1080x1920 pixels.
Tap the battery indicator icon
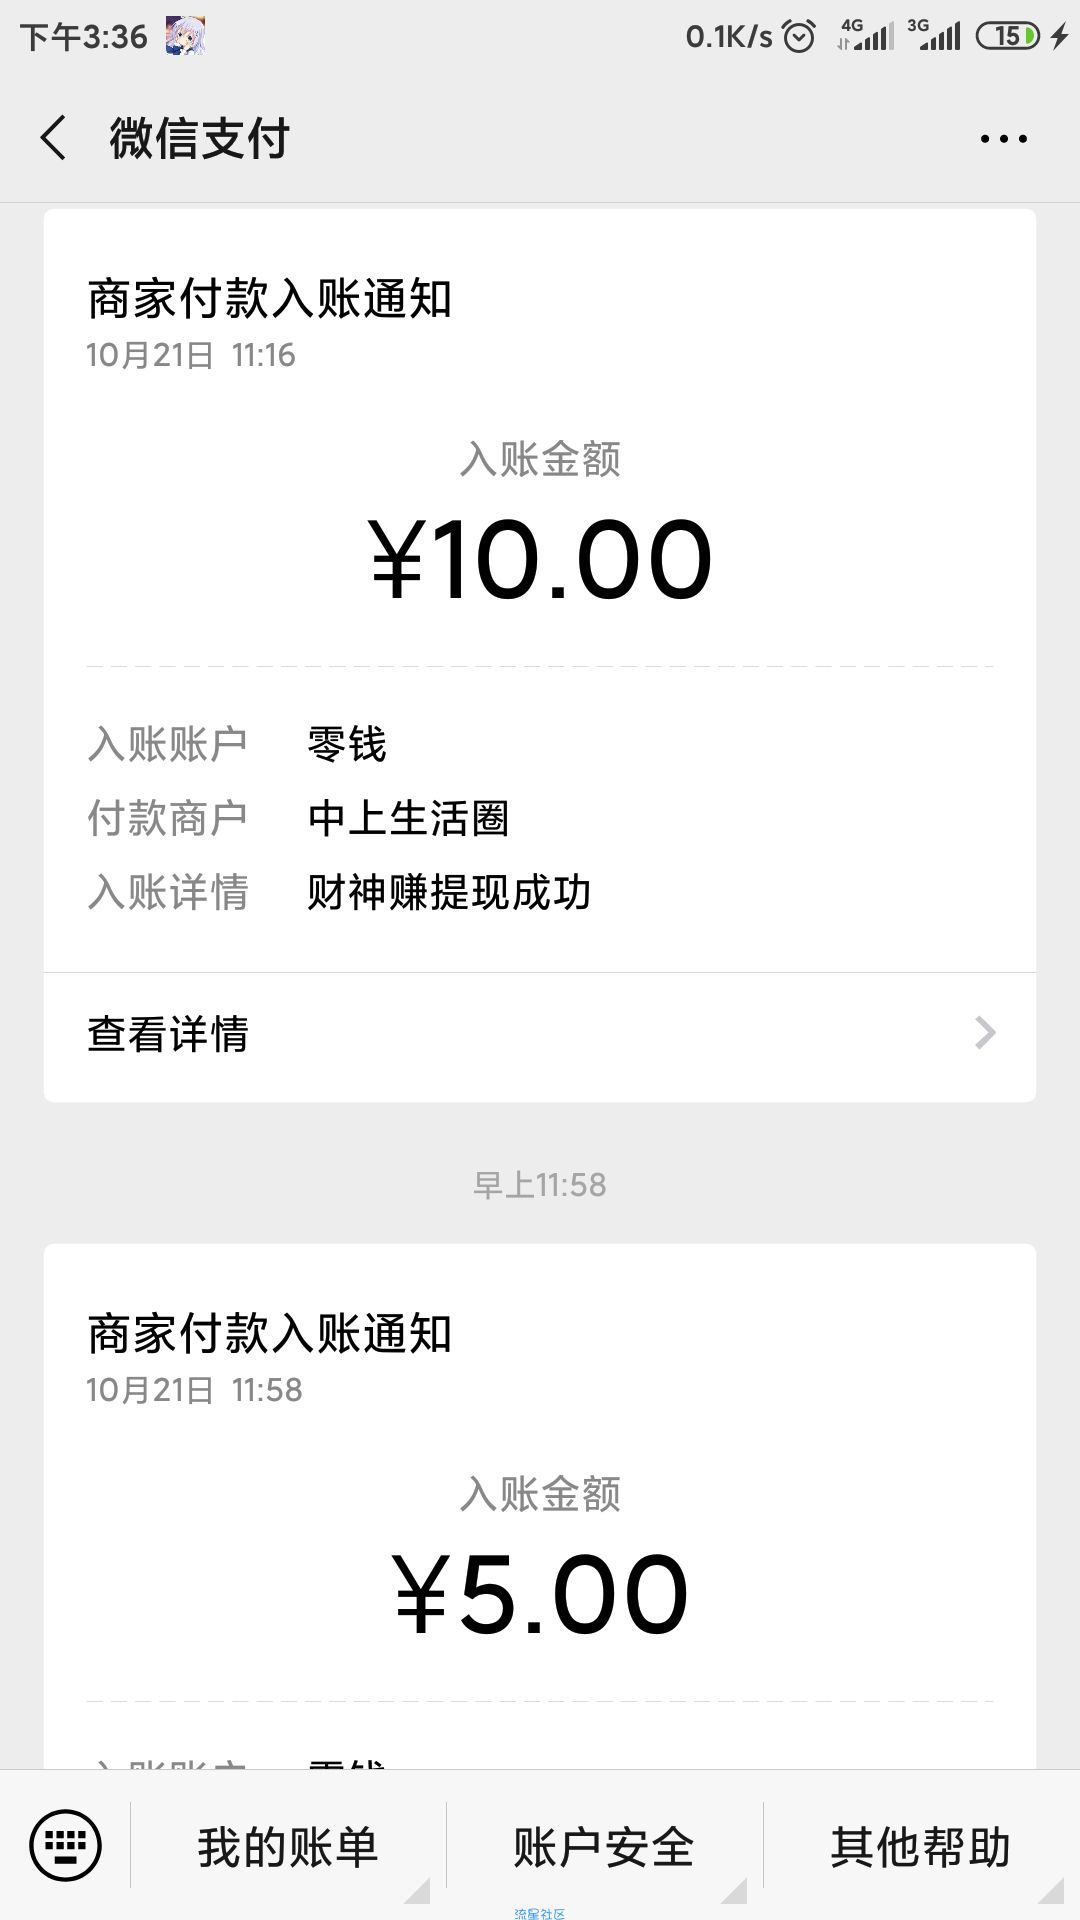click(x=1008, y=37)
